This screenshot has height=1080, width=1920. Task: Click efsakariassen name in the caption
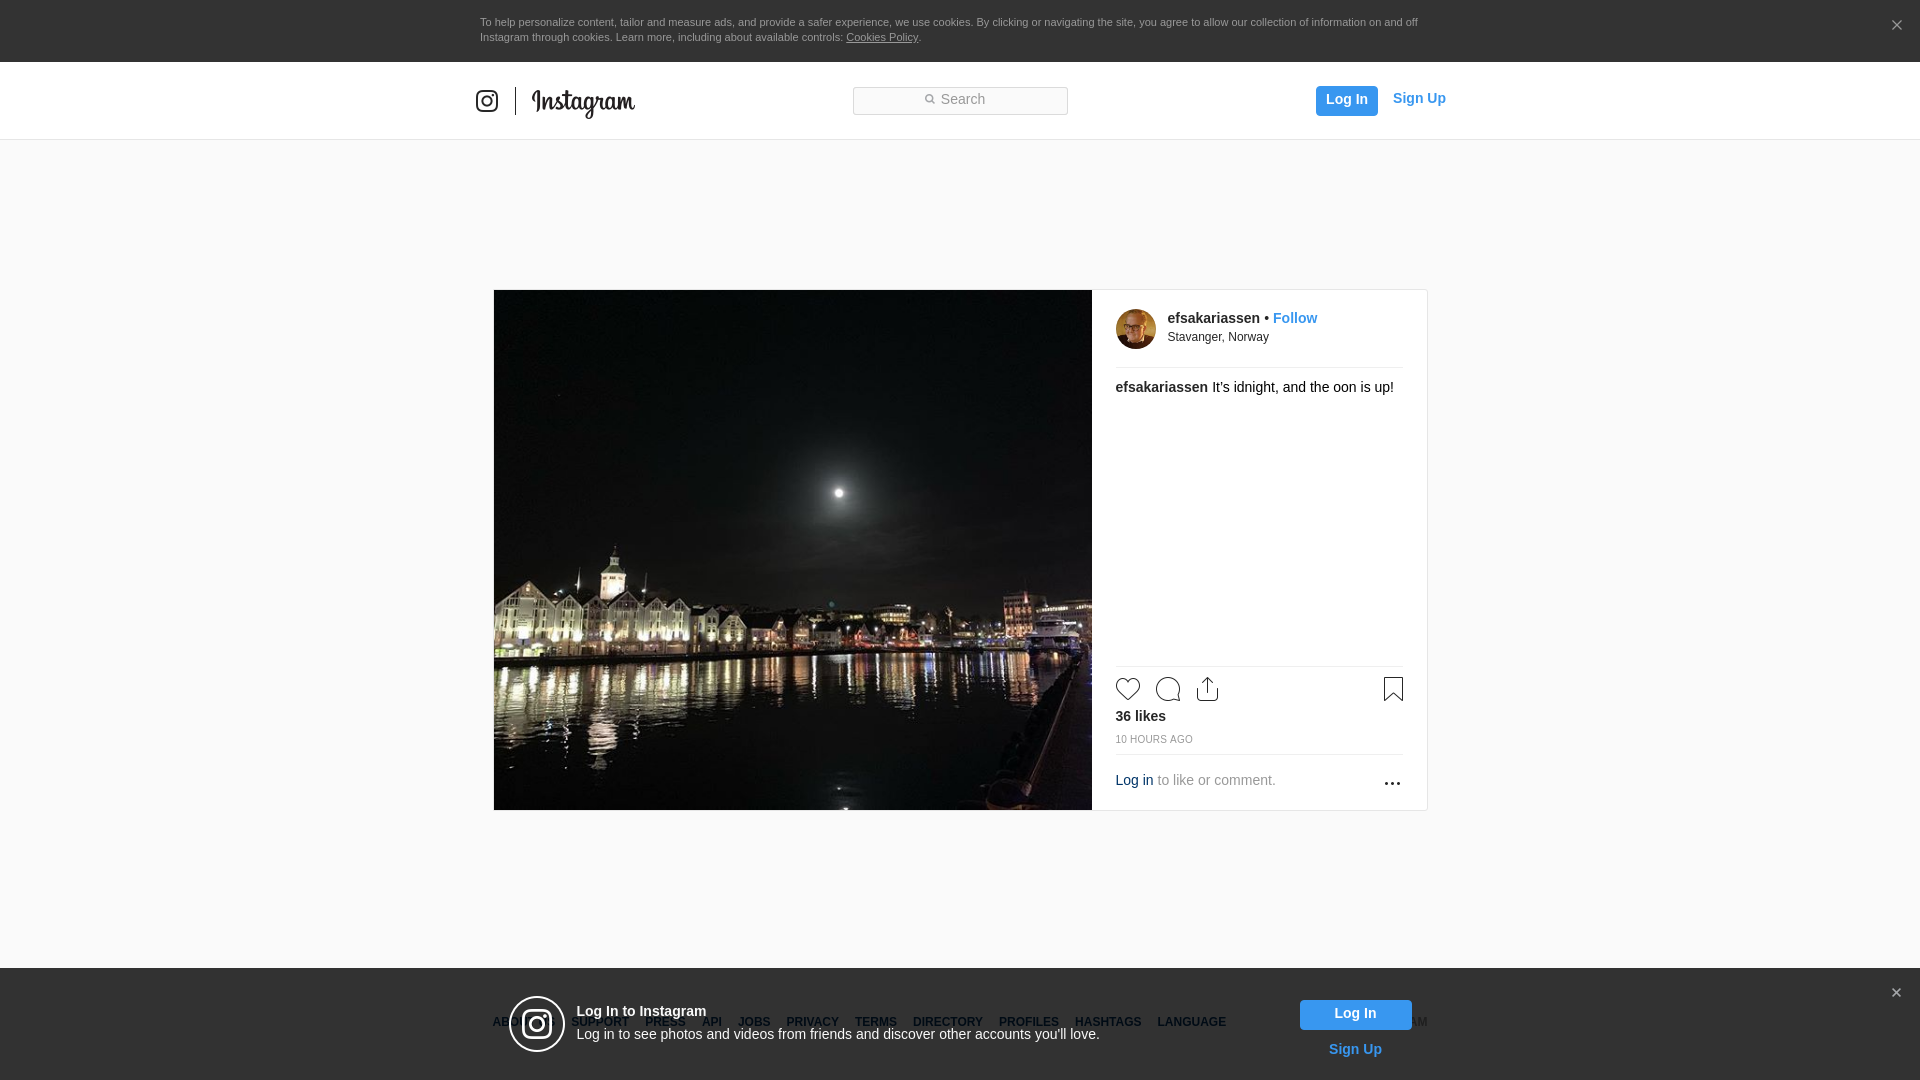tap(1161, 388)
